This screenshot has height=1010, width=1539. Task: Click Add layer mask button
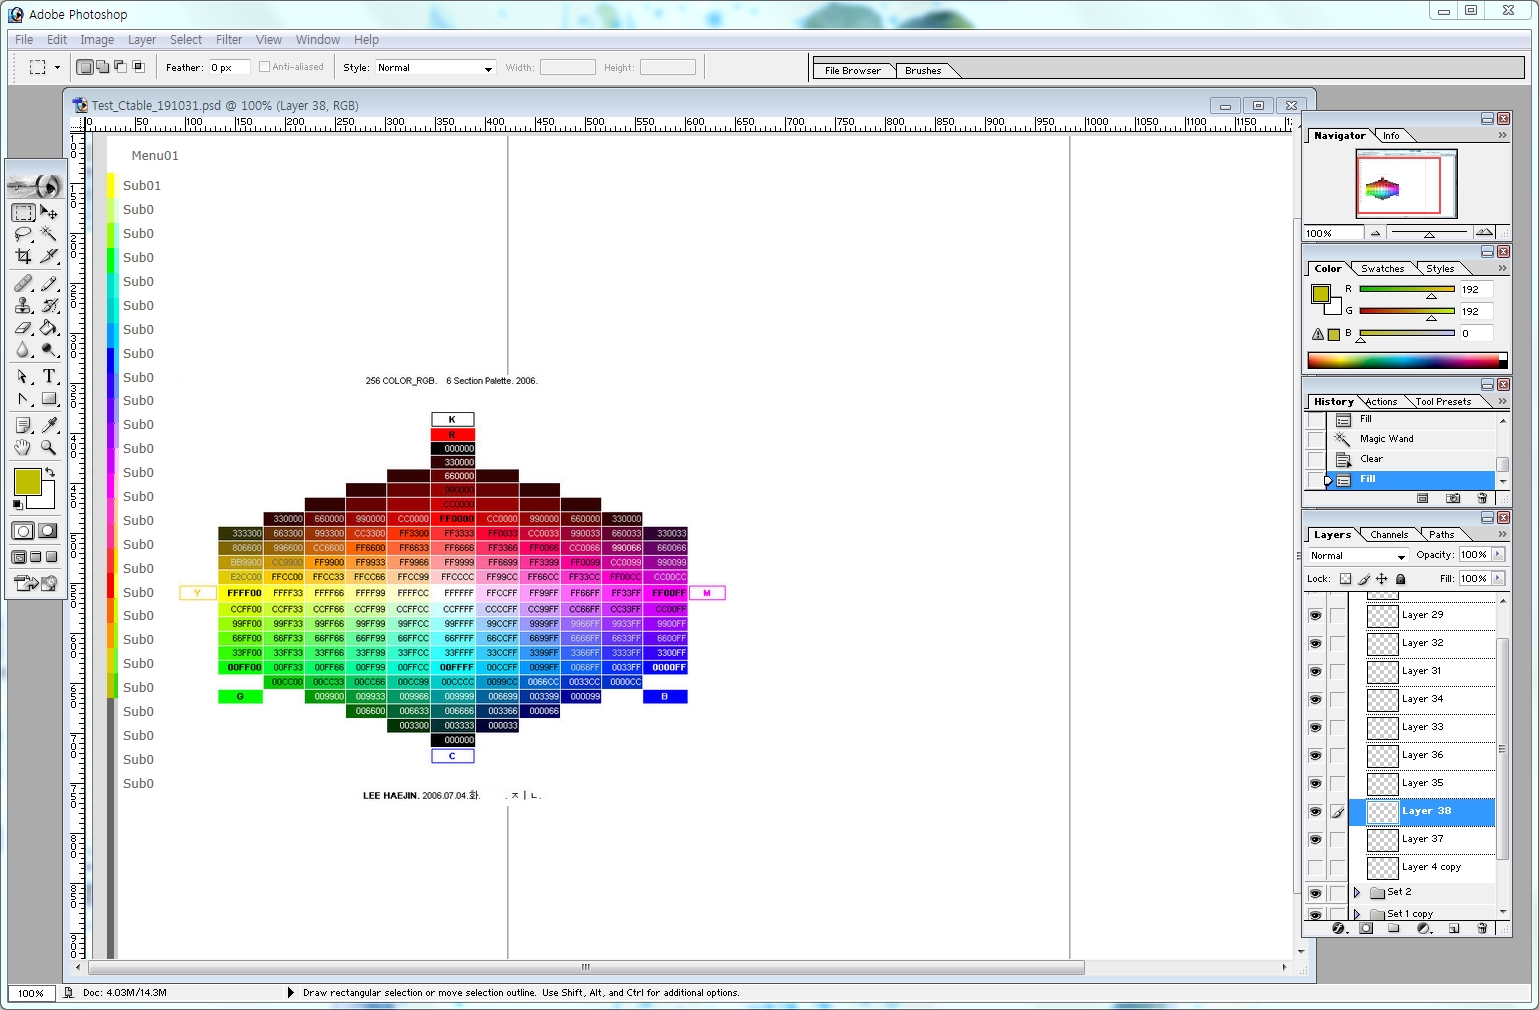[x=1366, y=928]
